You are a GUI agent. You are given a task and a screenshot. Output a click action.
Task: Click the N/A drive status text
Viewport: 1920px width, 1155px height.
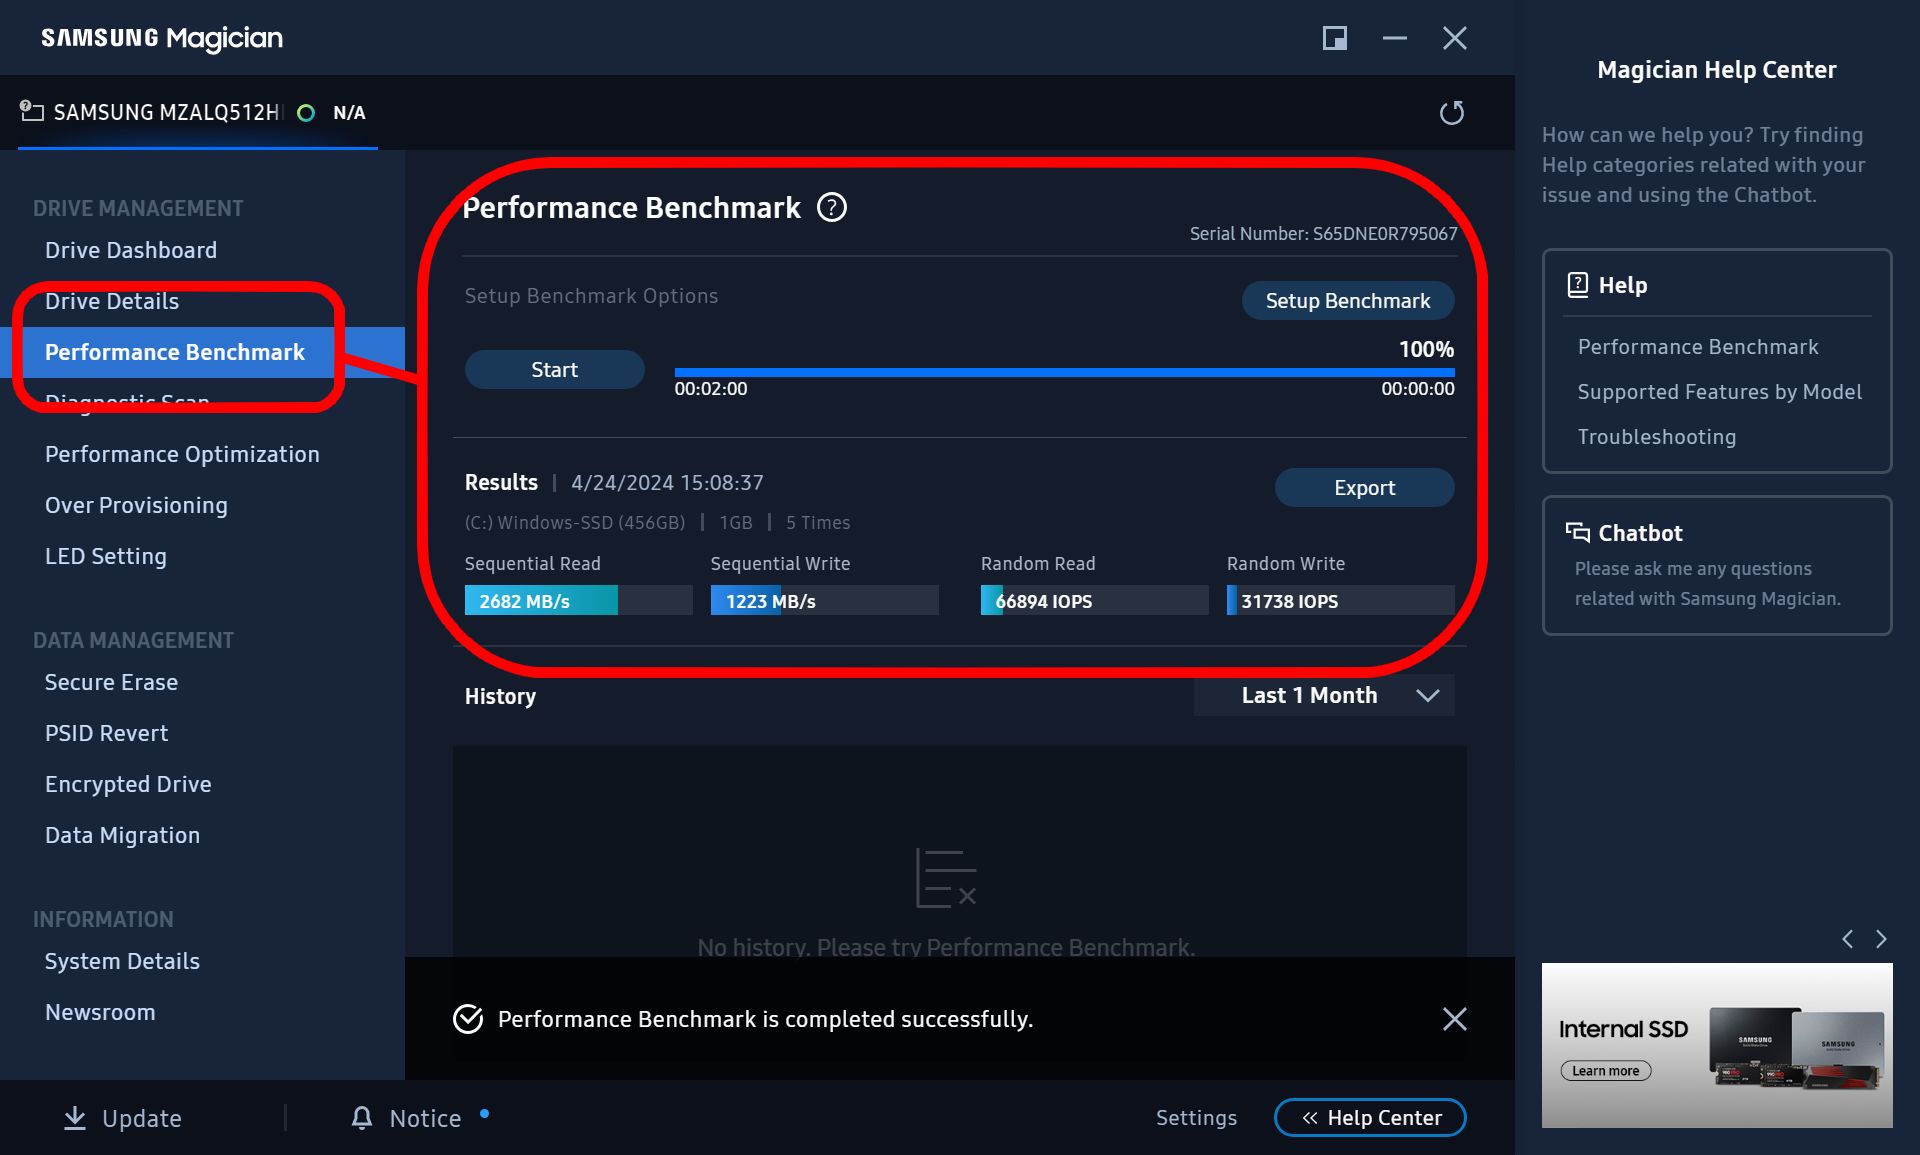349,113
